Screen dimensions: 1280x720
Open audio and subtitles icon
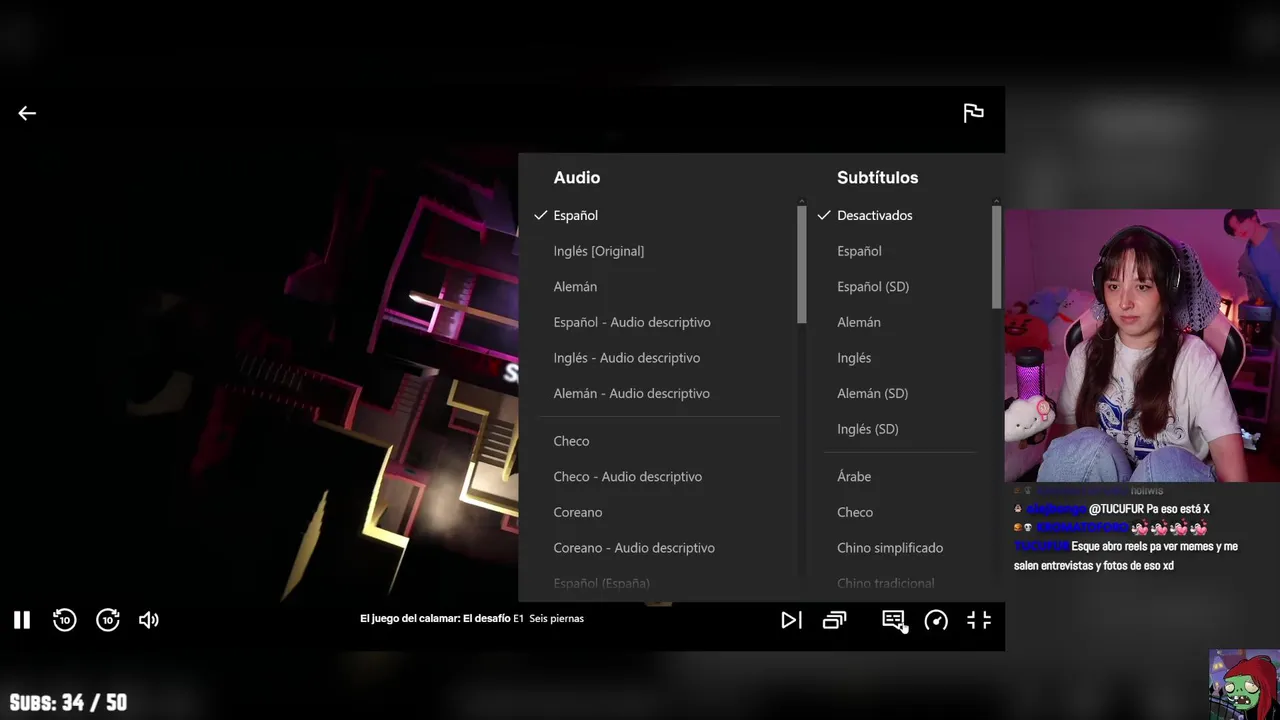(893, 620)
